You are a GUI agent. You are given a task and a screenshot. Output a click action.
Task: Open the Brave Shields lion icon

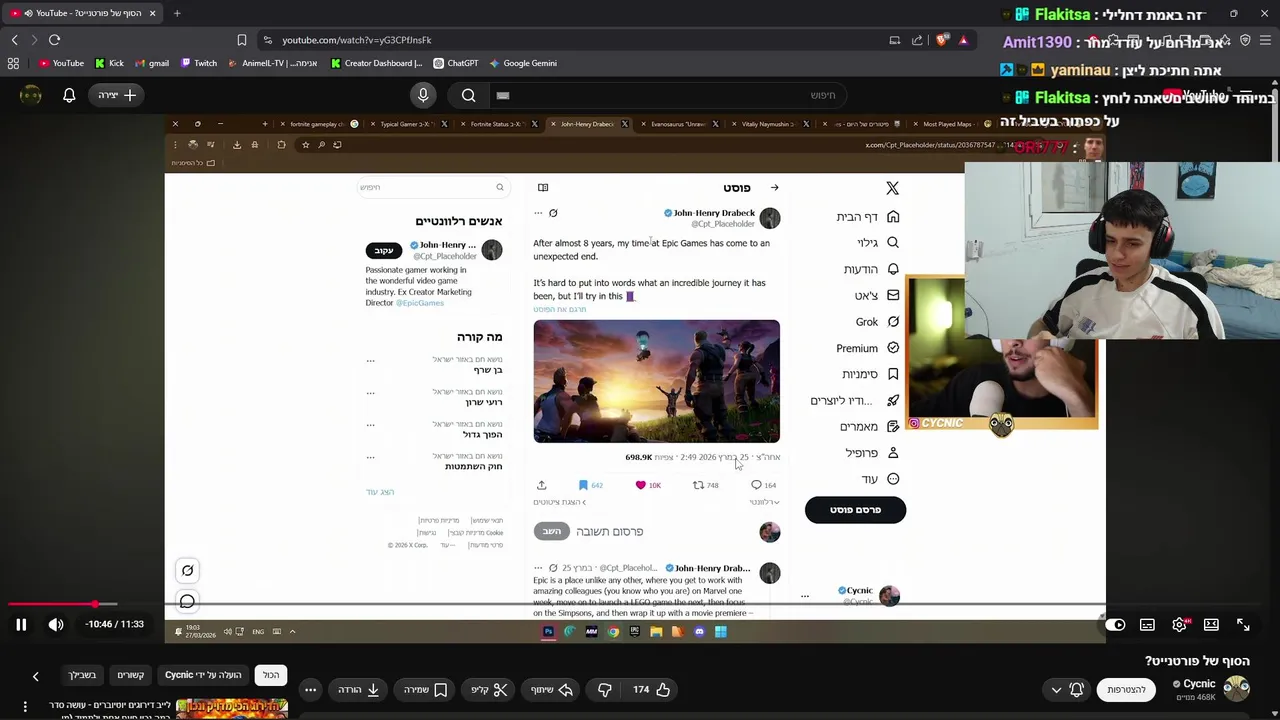click(942, 40)
